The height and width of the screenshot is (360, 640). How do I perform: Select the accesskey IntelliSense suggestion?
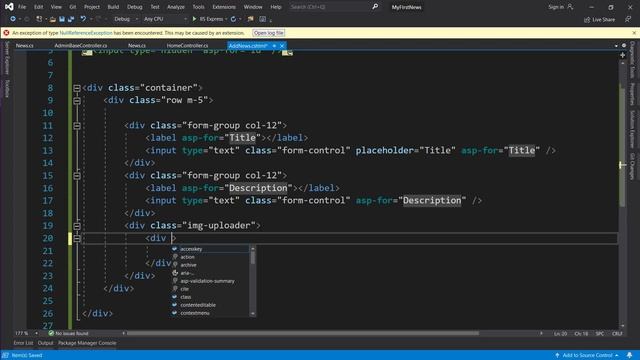tap(210, 249)
